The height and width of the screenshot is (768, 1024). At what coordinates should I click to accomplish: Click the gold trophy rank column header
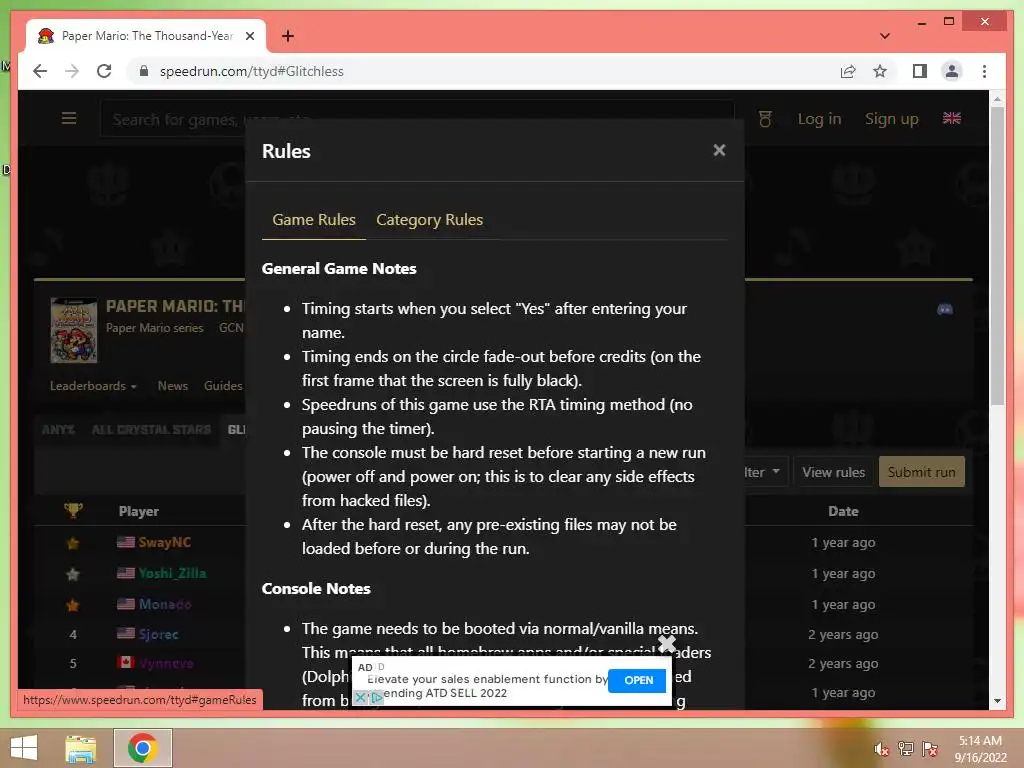click(73, 511)
